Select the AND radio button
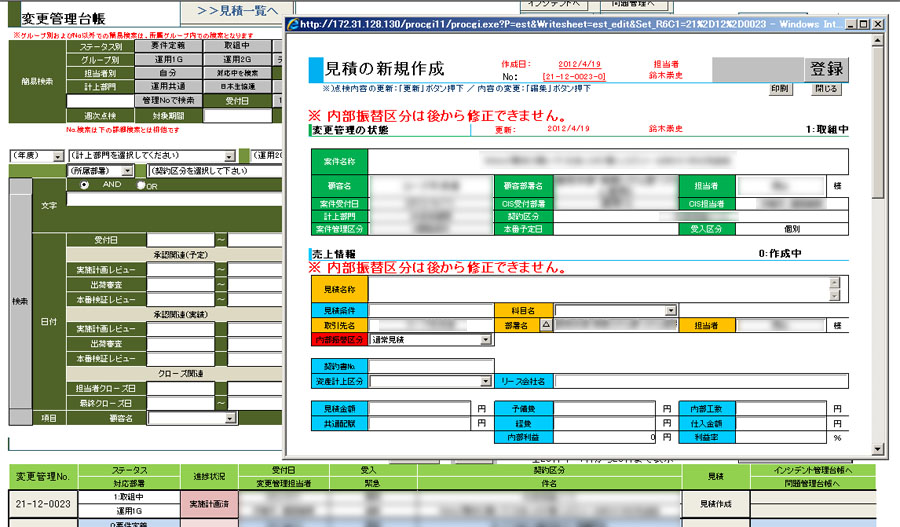Screen dimensions: 900x527 (84, 185)
